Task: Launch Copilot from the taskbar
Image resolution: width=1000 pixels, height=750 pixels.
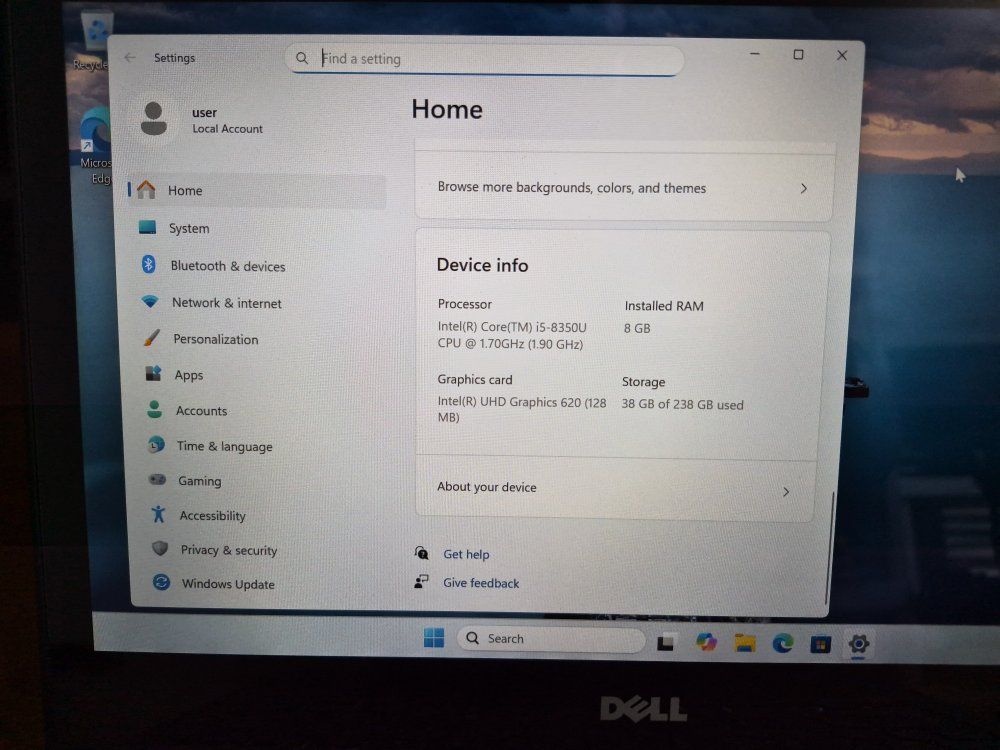Action: 706,642
